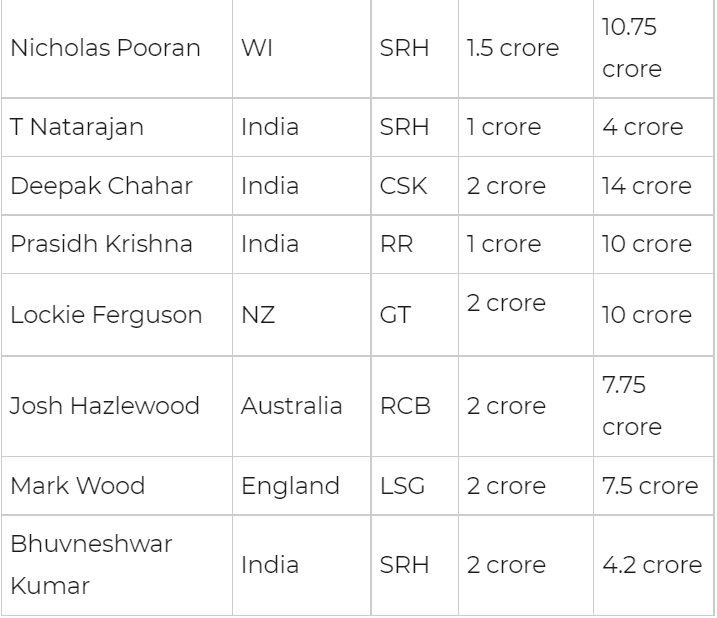Image resolution: width=717 pixels, height=618 pixels.
Task: Select the Josh Hazlewood name cell
Action: [x=104, y=406]
